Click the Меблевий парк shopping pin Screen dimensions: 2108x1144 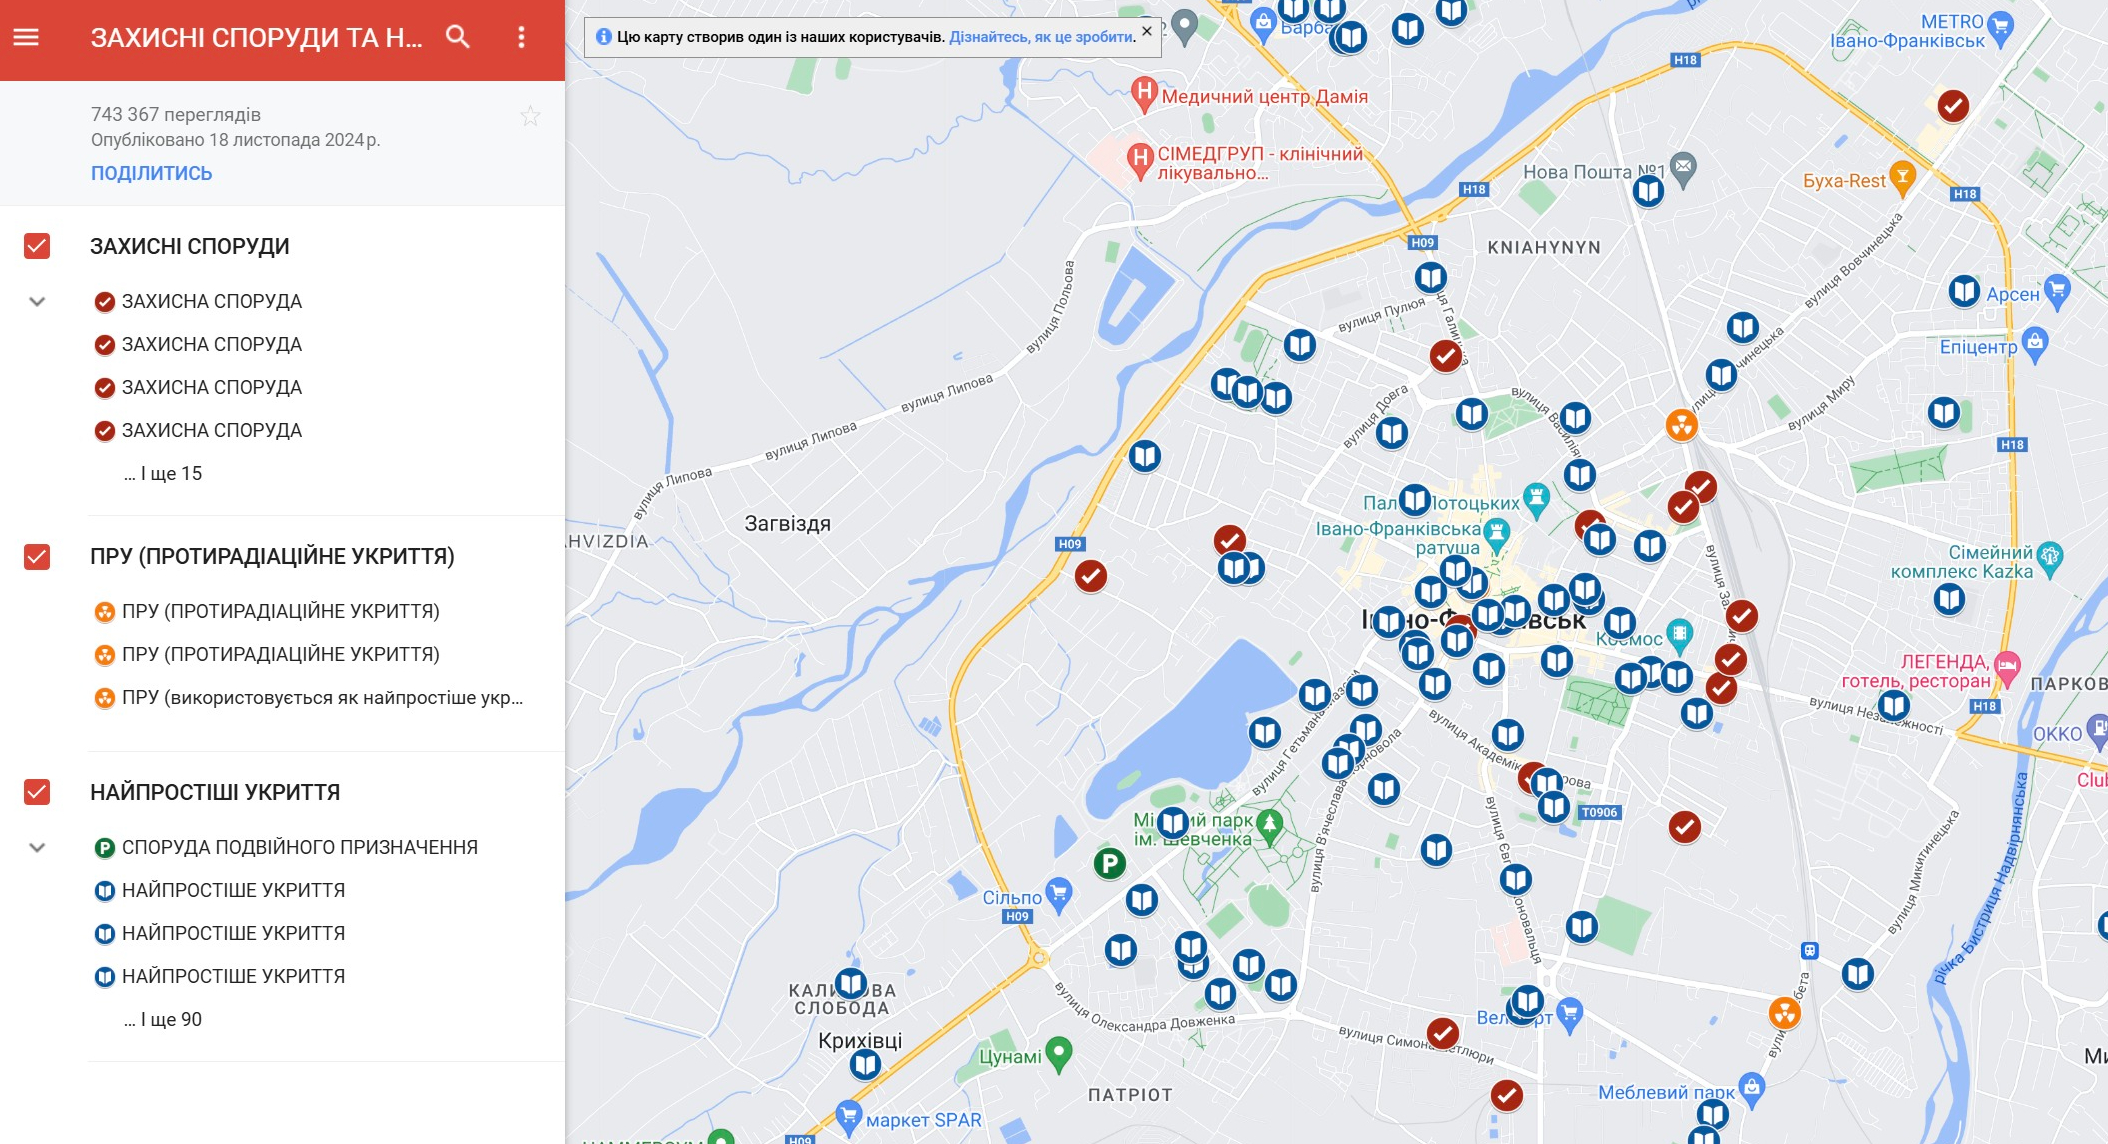coord(1751,1088)
